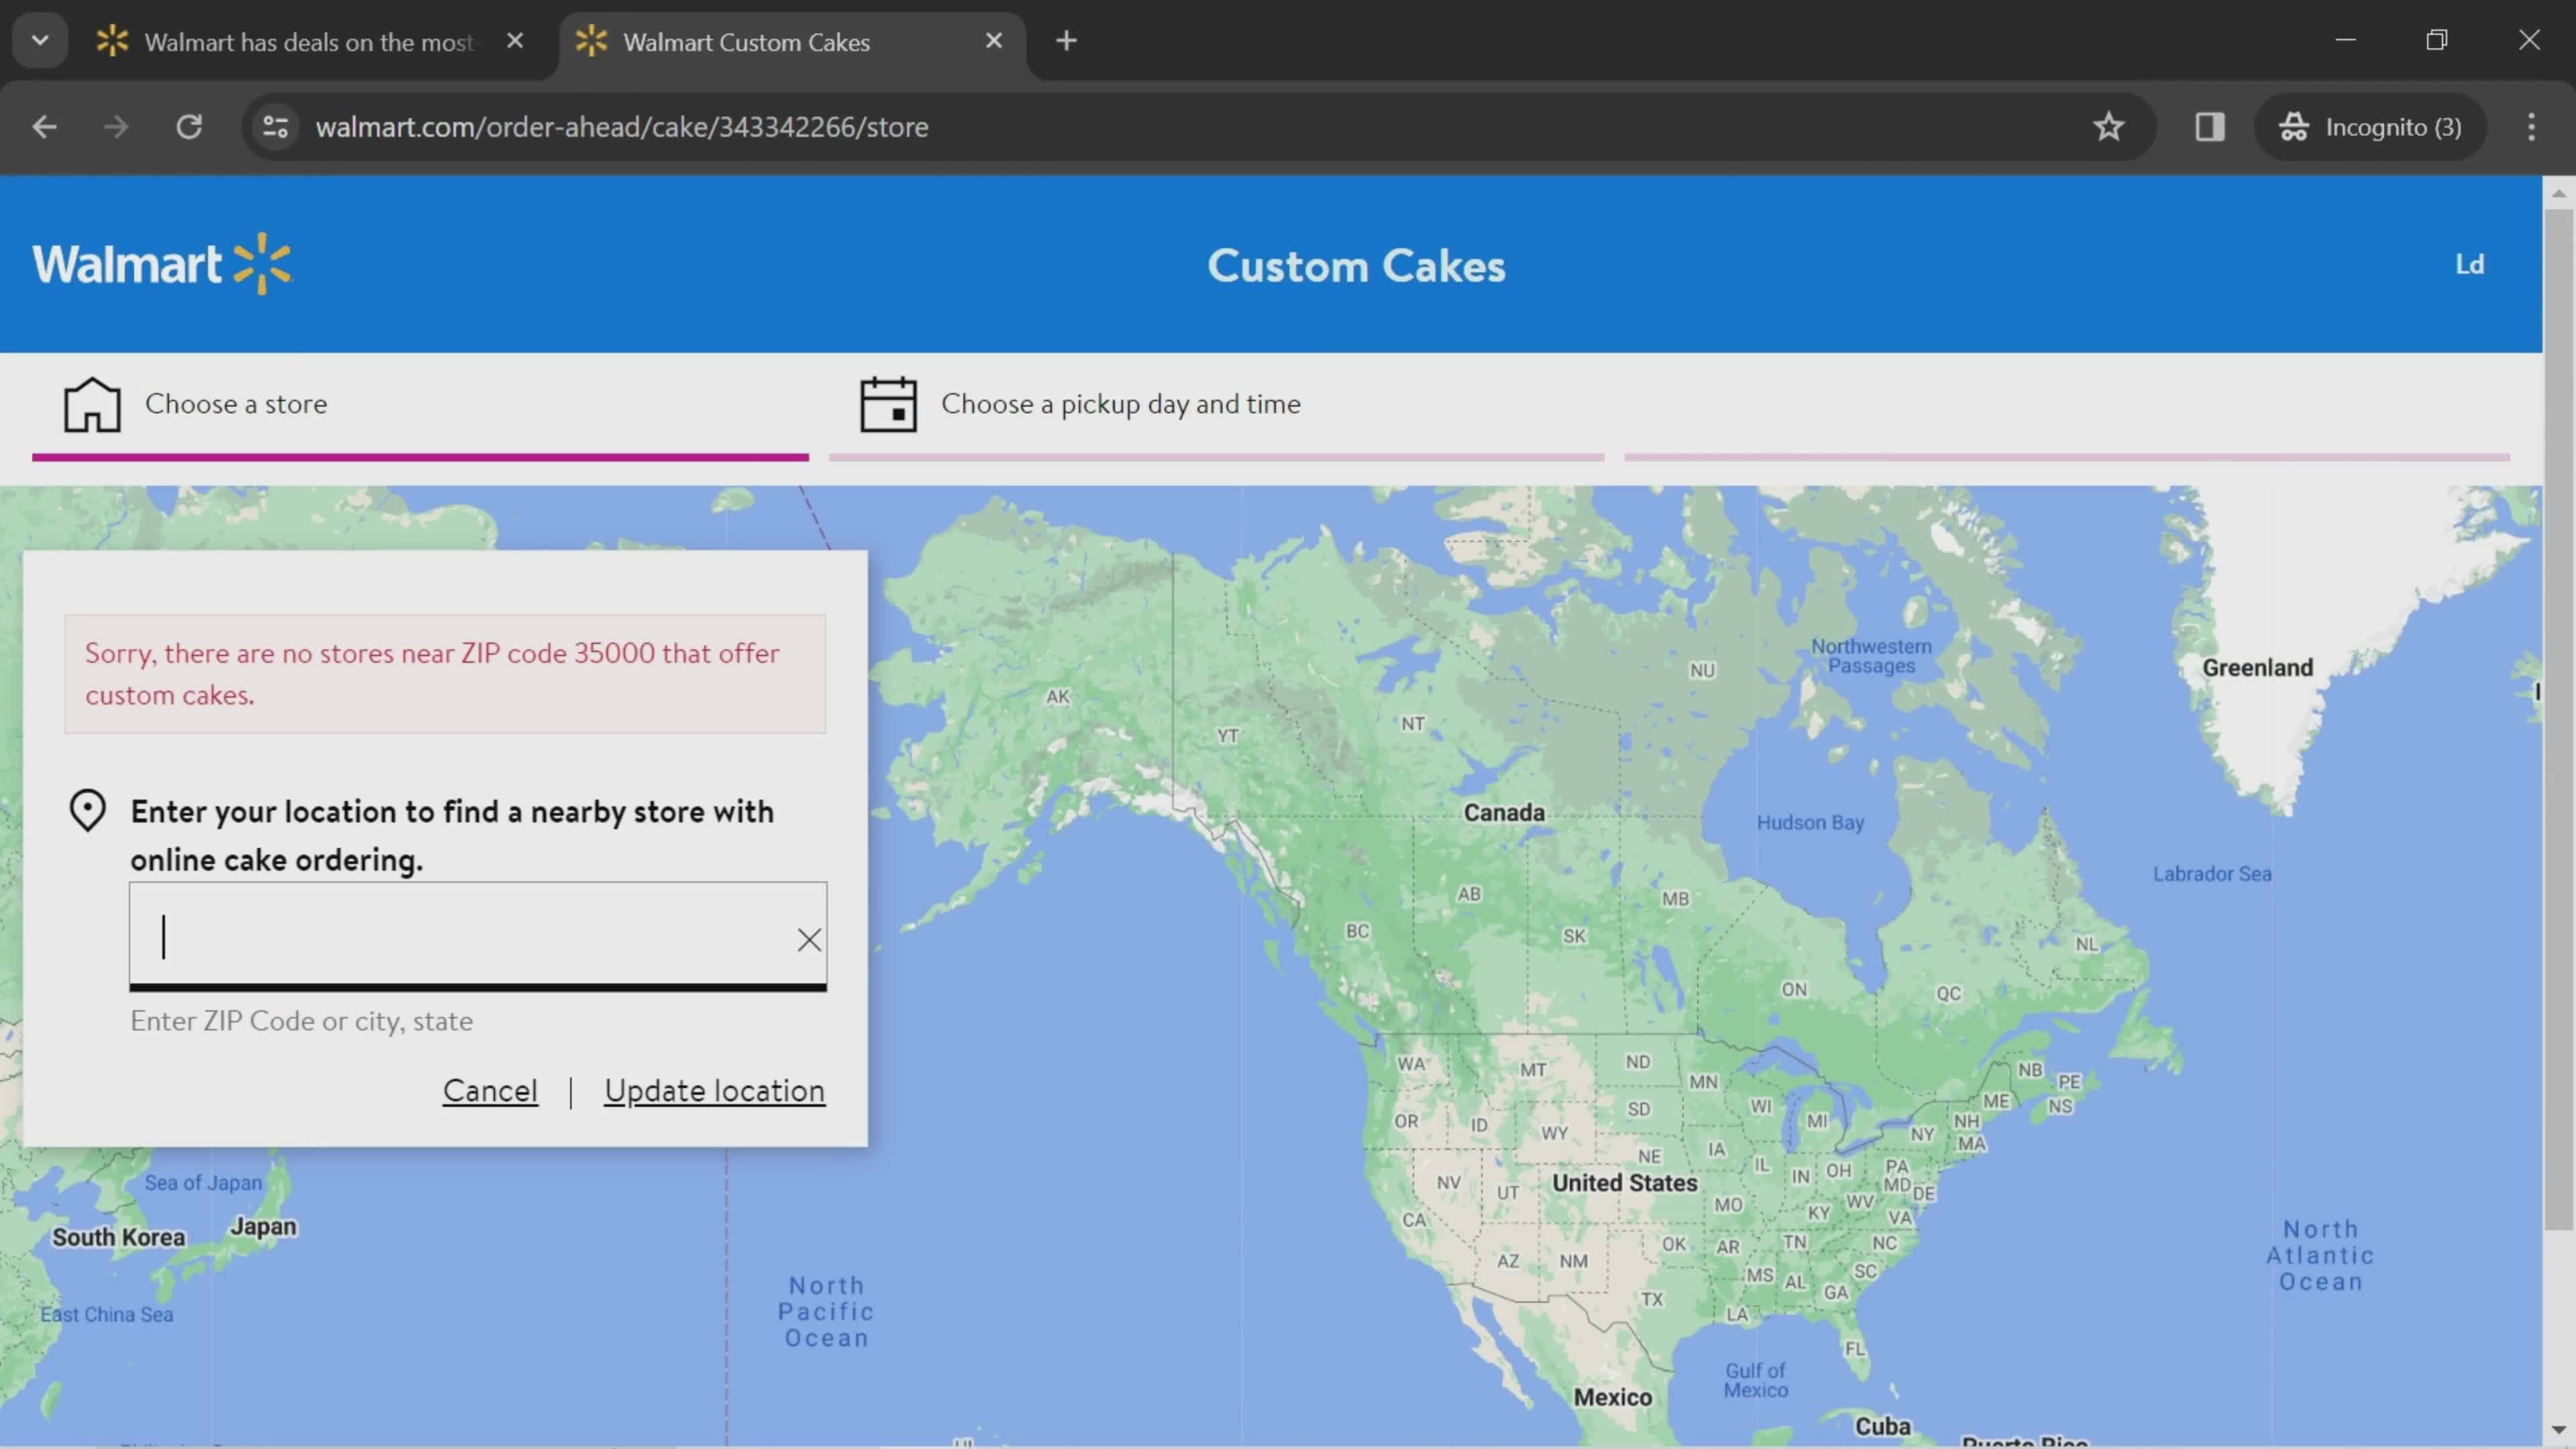This screenshot has height=1449, width=2576.
Task: Click the Sea of Japan label
Action: [203, 1182]
